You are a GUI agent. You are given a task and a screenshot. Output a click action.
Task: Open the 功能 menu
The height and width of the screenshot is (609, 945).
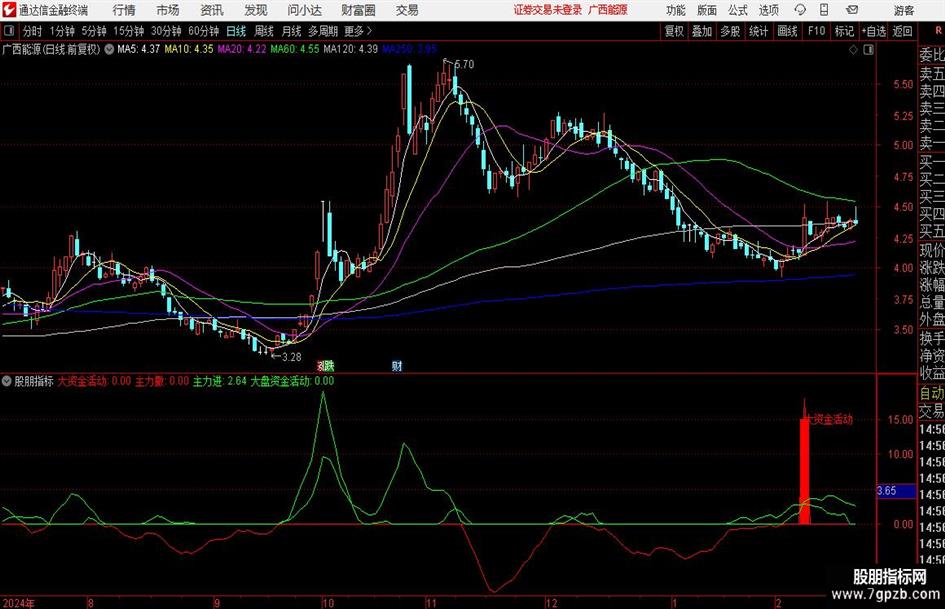tap(676, 10)
